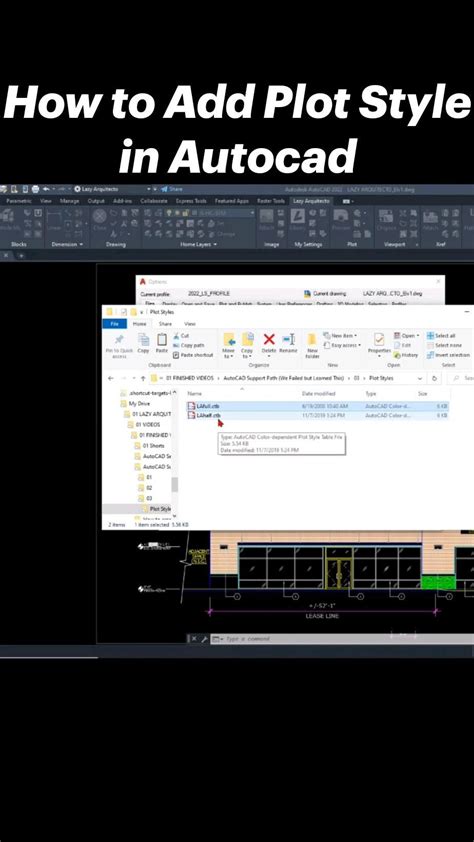
Task: Sort by the Name column header
Action: point(194,394)
